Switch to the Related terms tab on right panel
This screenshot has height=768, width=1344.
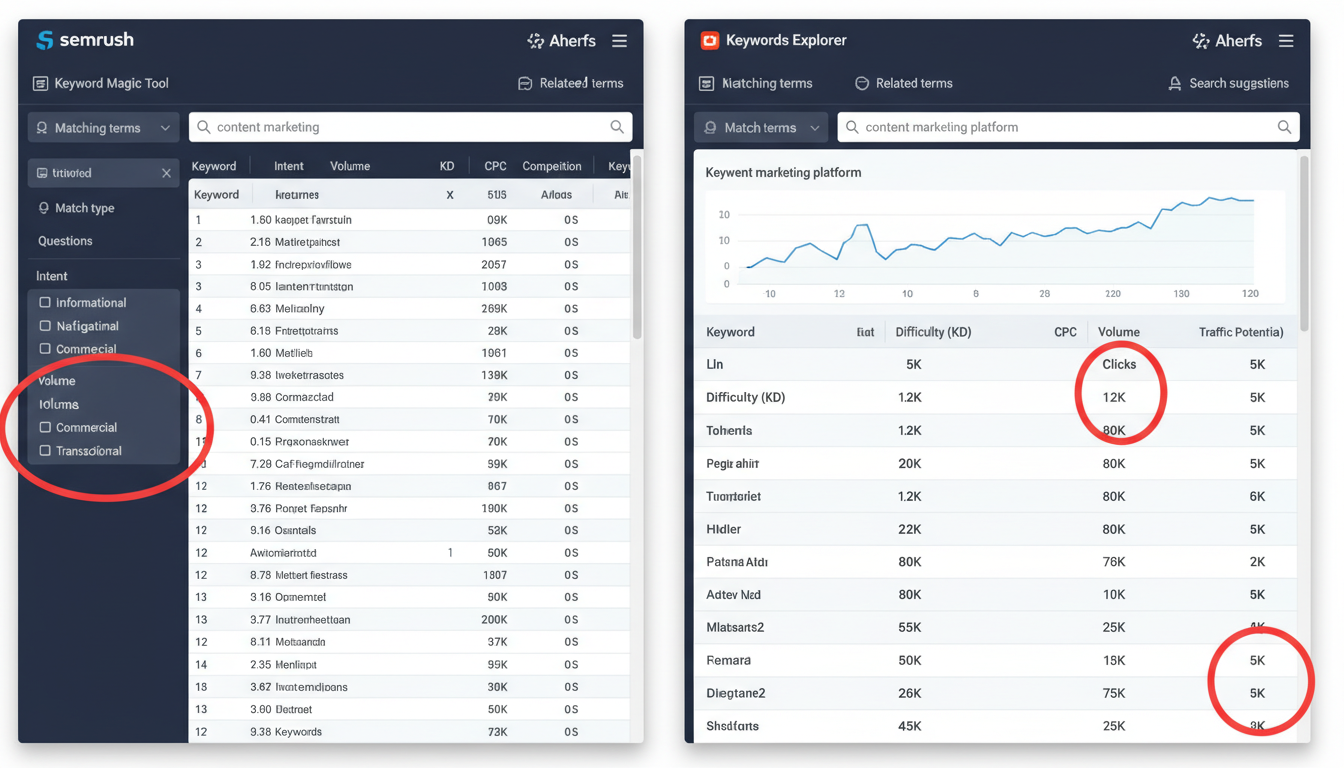[903, 83]
